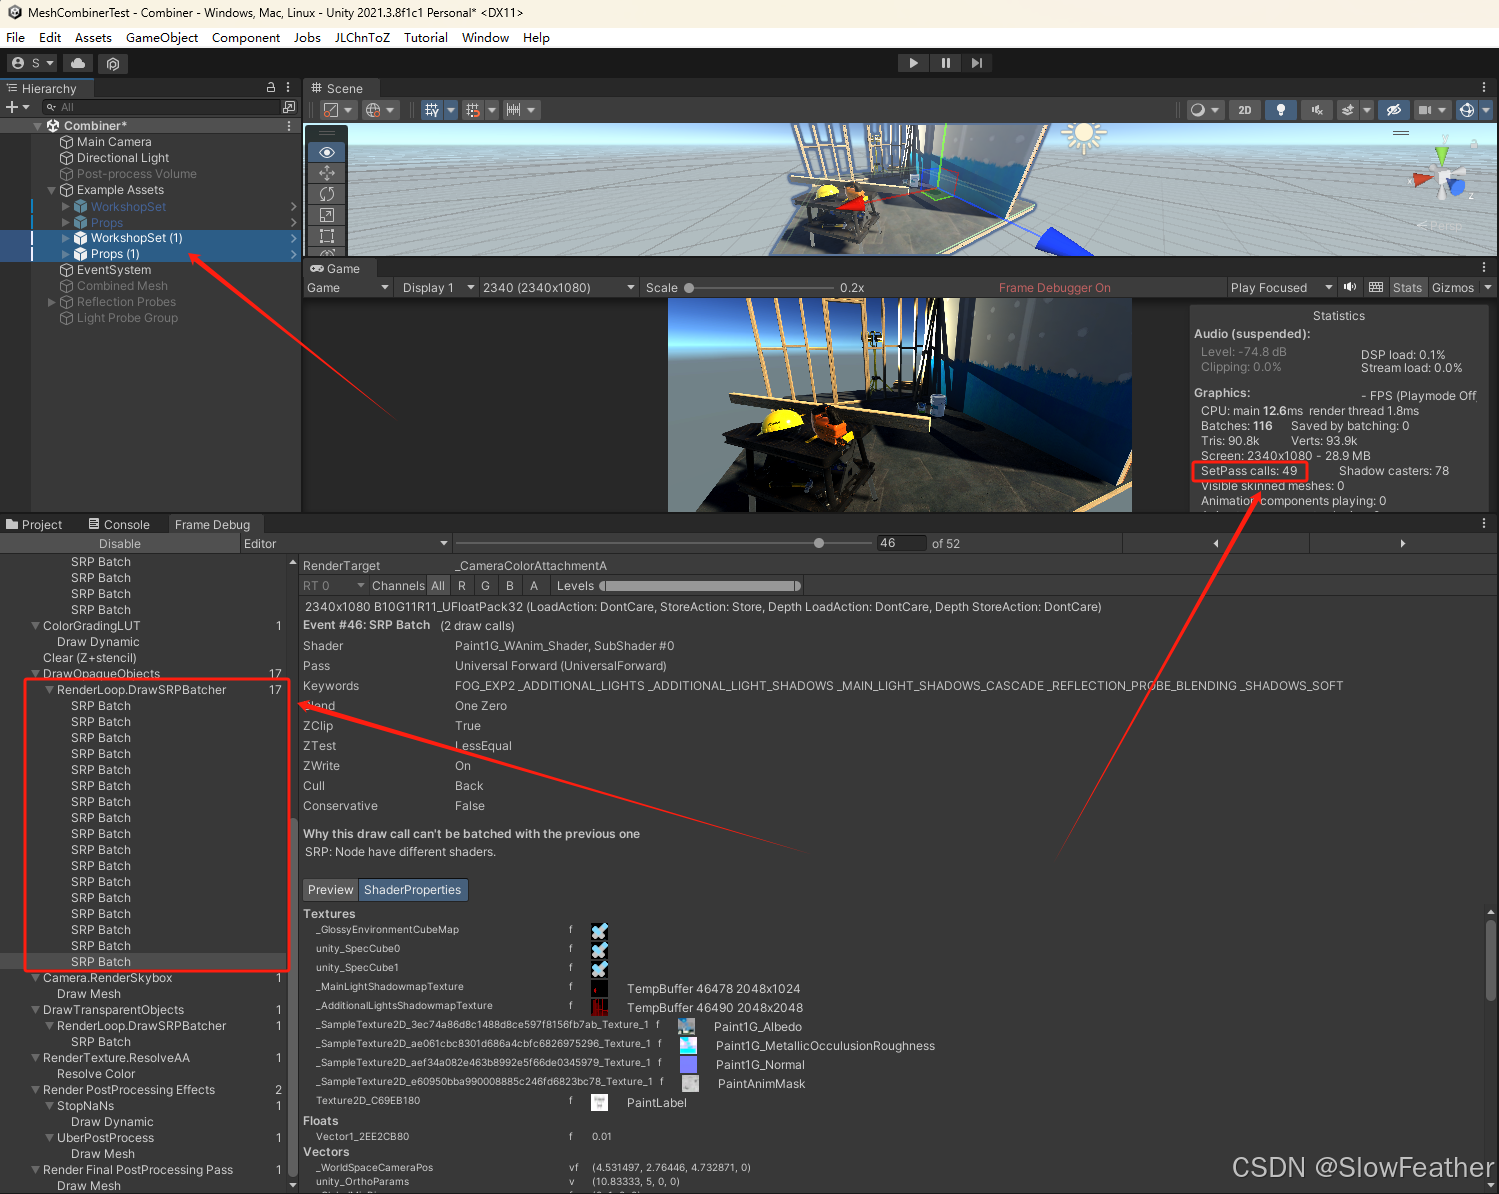
Task: Toggle Game view mute audio speaker
Action: pyautogui.click(x=1350, y=287)
